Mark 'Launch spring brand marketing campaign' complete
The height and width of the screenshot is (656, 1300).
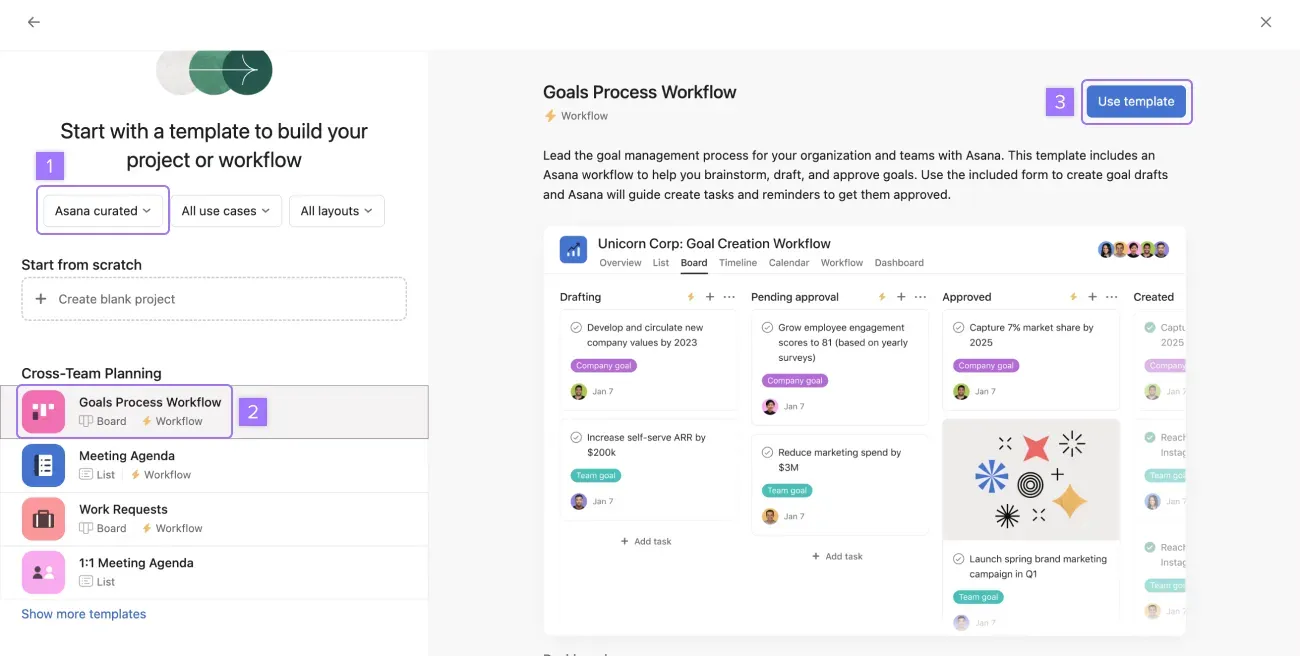coord(959,559)
